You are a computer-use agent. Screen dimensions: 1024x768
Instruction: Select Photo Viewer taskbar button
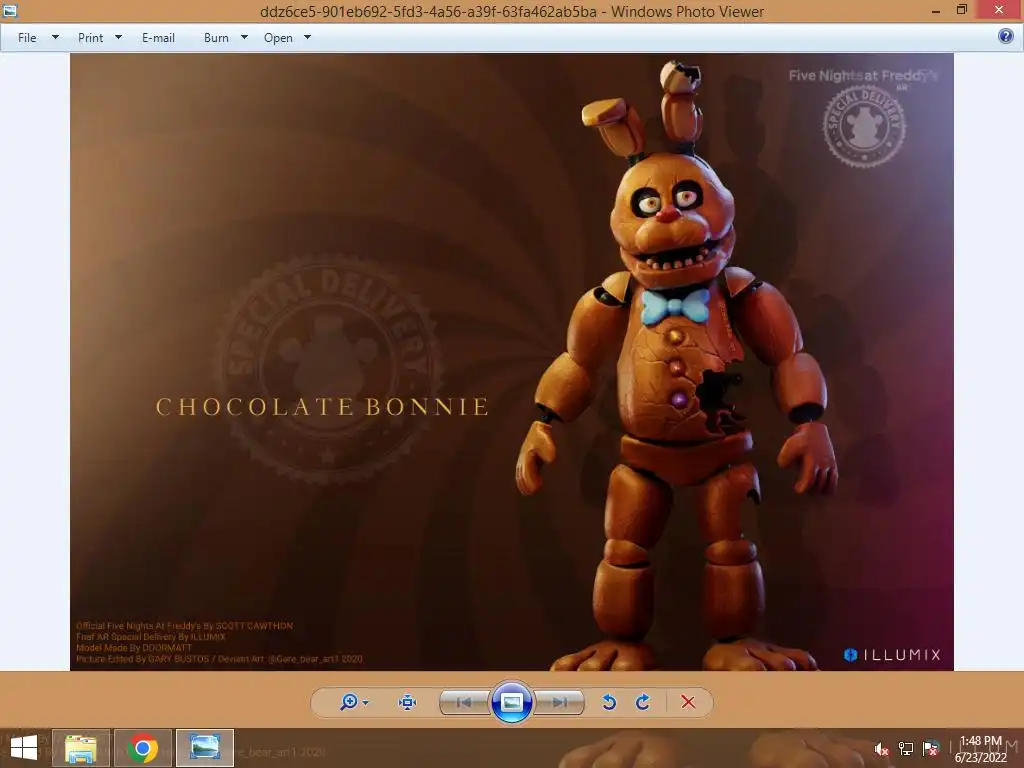click(204, 748)
